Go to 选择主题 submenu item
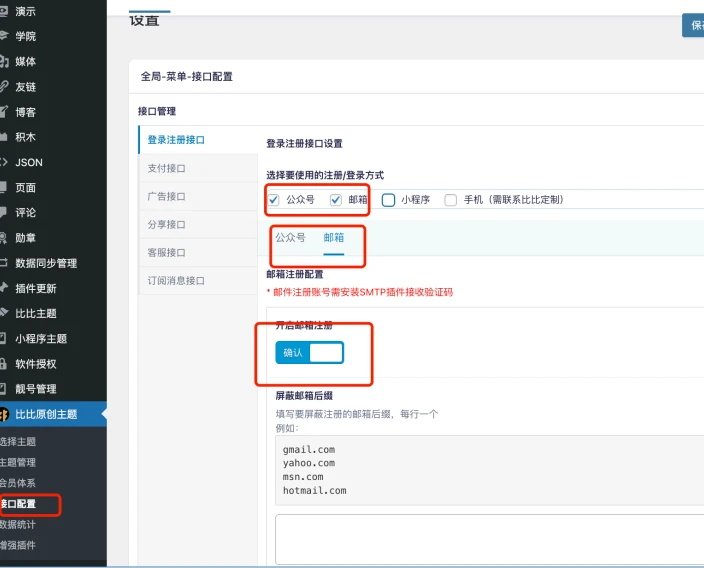704x568 pixels. coord(18,441)
